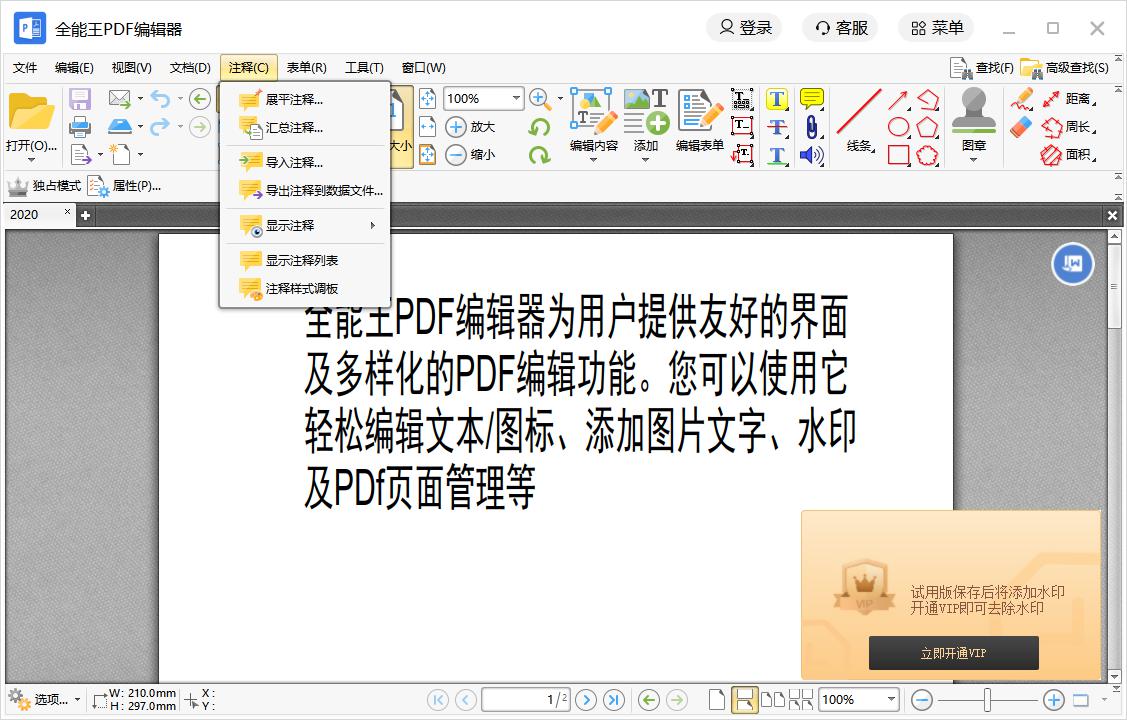1127x720 pixels.
Task: Click the 立即开通VIP button
Action: pyautogui.click(x=953, y=654)
